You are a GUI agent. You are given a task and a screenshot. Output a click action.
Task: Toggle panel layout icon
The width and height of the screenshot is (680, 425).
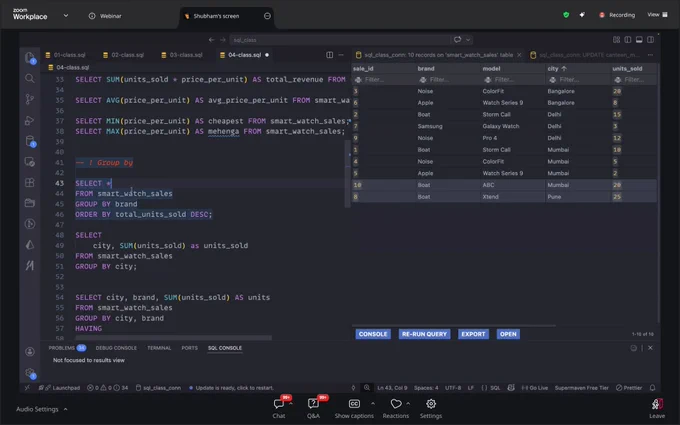(x=639, y=39)
